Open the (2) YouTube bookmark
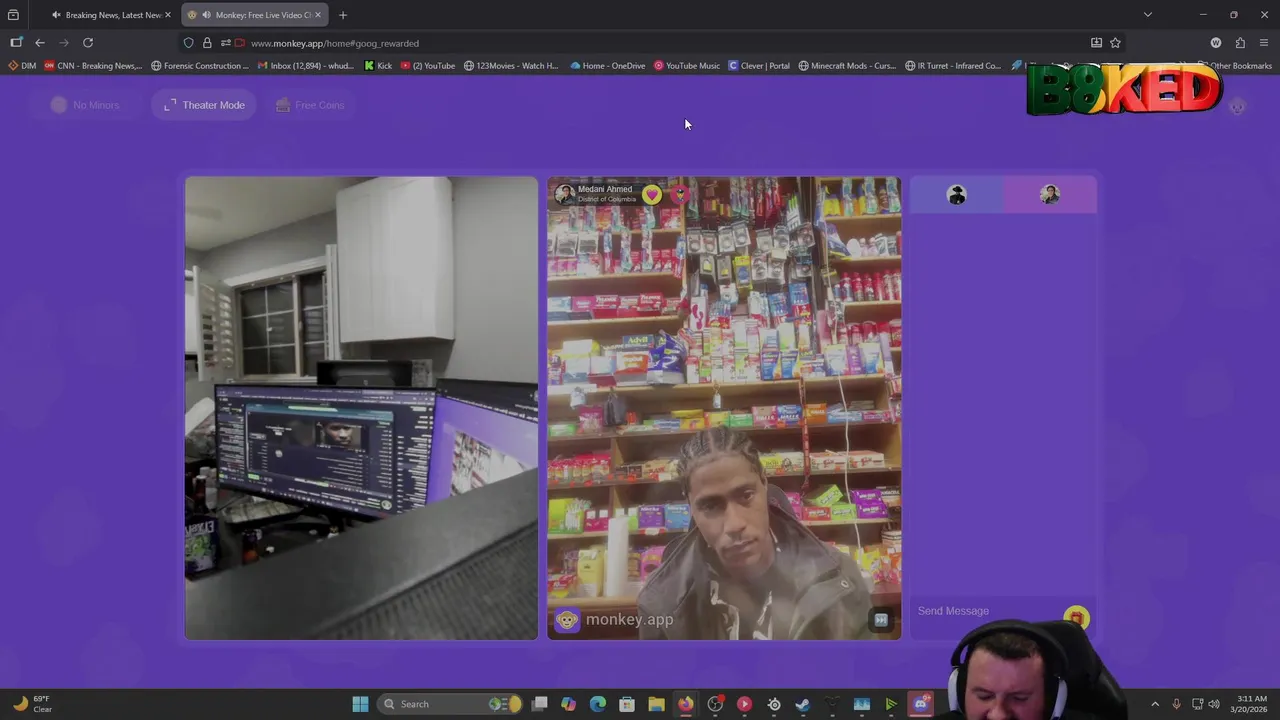 click(x=428, y=66)
